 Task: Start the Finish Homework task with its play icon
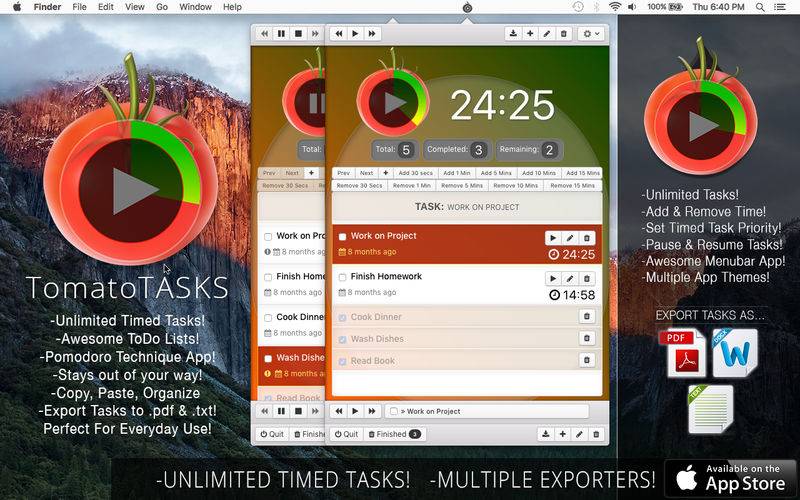[x=553, y=278]
